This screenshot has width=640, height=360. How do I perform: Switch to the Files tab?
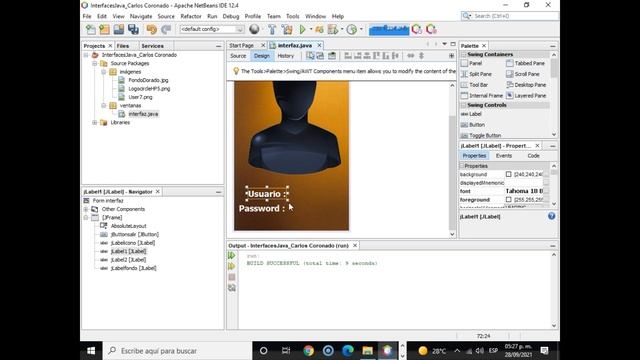[x=122, y=46]
